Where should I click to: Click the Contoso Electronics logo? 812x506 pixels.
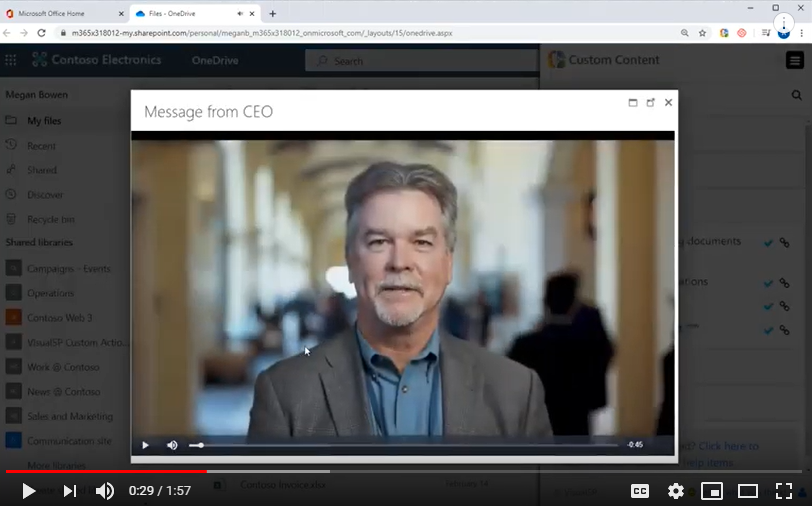click(96, 60)
